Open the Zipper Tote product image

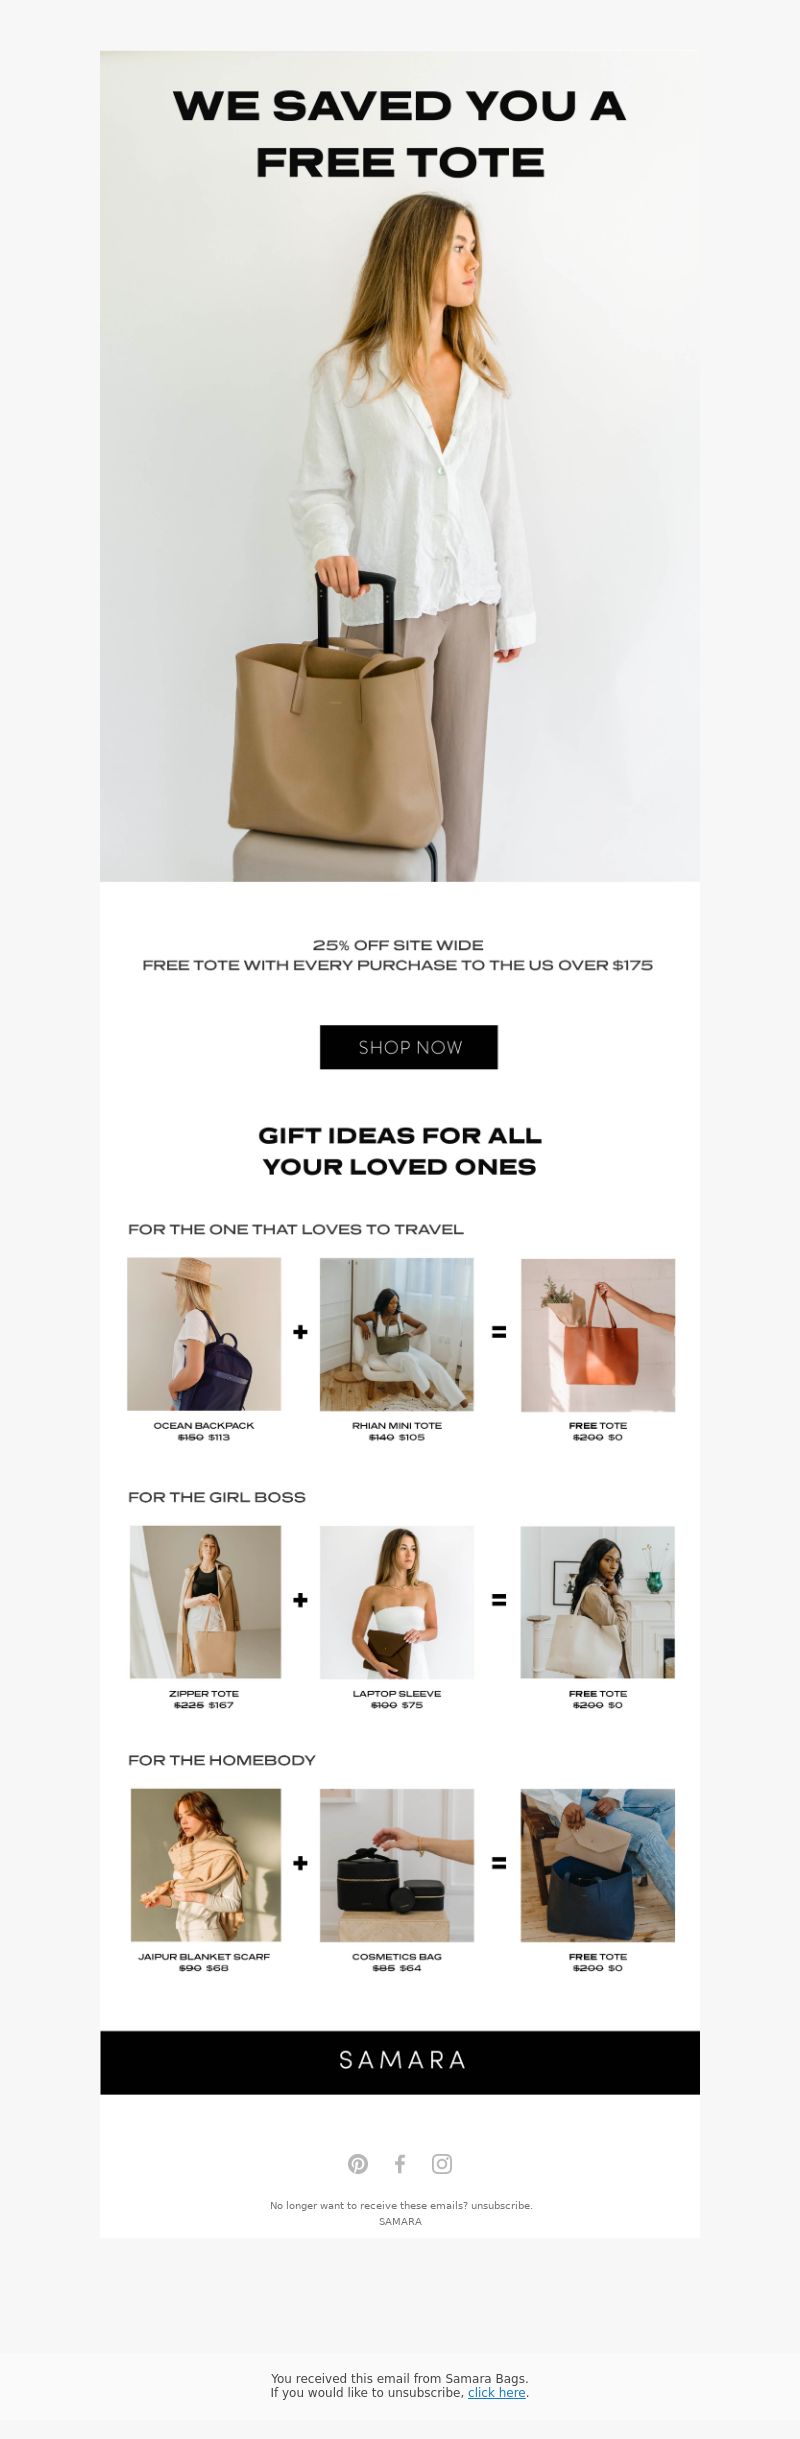click(205, 1602)
